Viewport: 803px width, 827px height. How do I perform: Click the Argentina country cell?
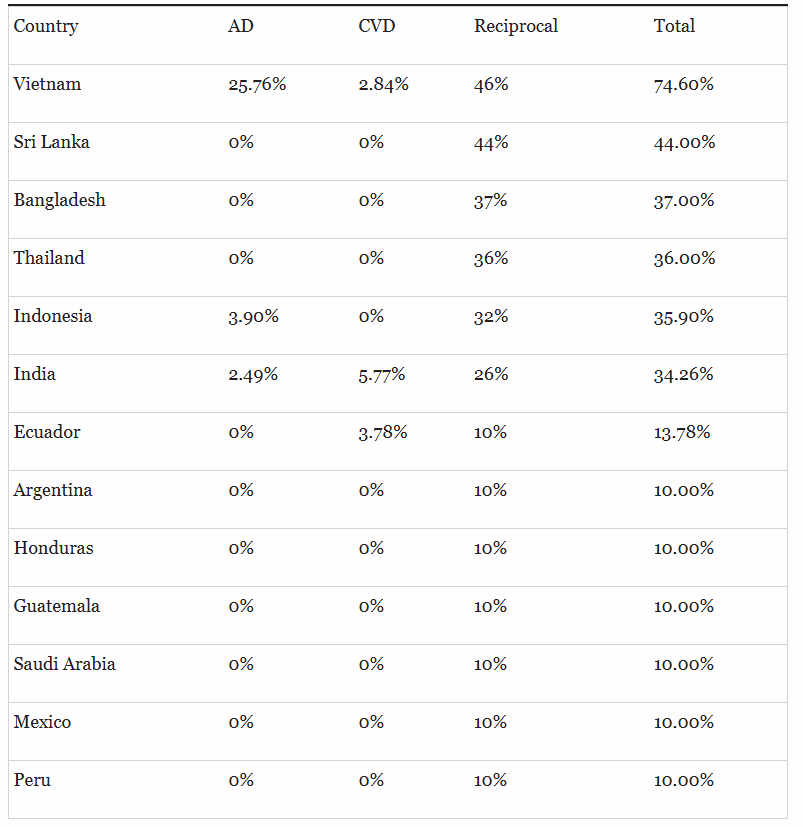[53, 491]
